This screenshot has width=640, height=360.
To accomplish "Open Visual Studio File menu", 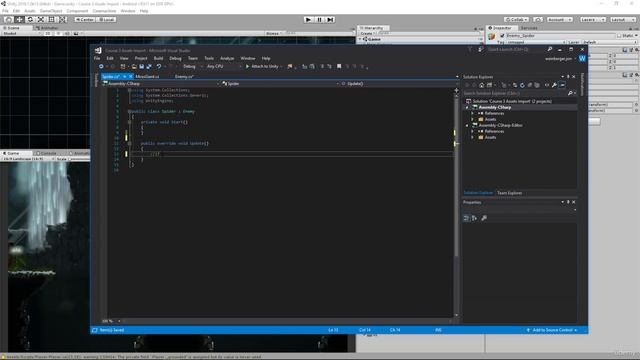I will [97, 58].
